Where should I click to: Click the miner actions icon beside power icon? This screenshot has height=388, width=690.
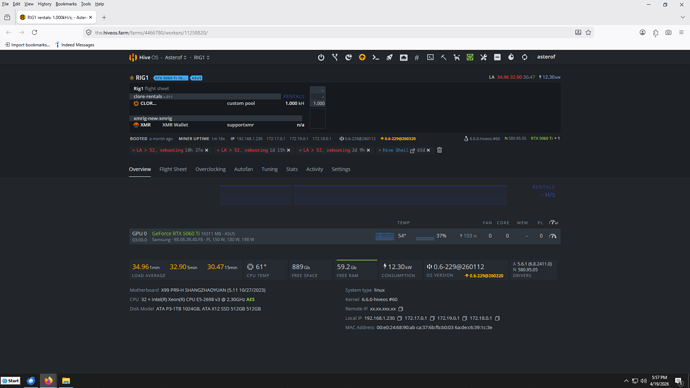(x=349, y=57)
